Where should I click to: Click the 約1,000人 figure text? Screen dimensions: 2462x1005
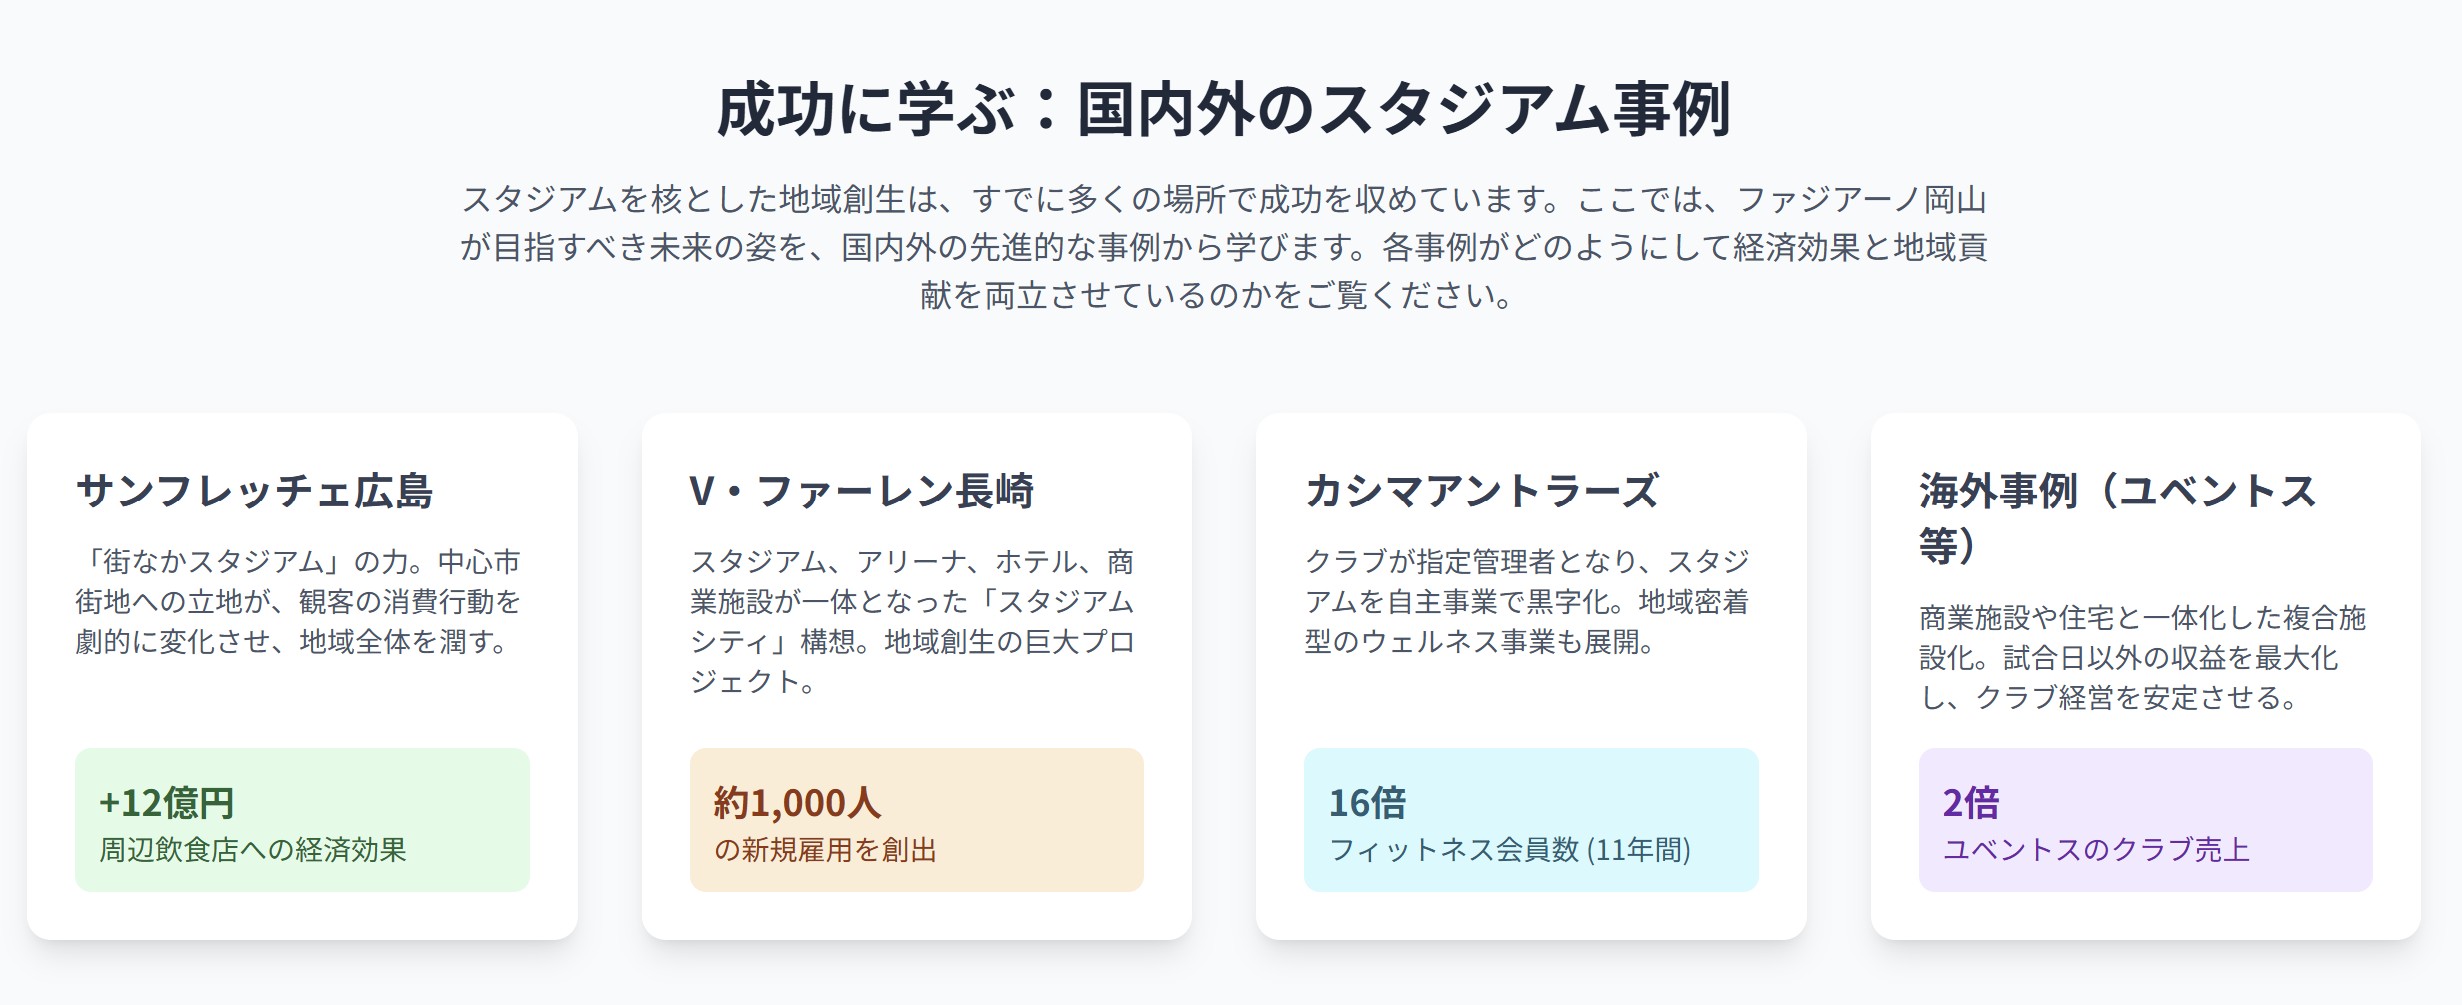[797, 803]
